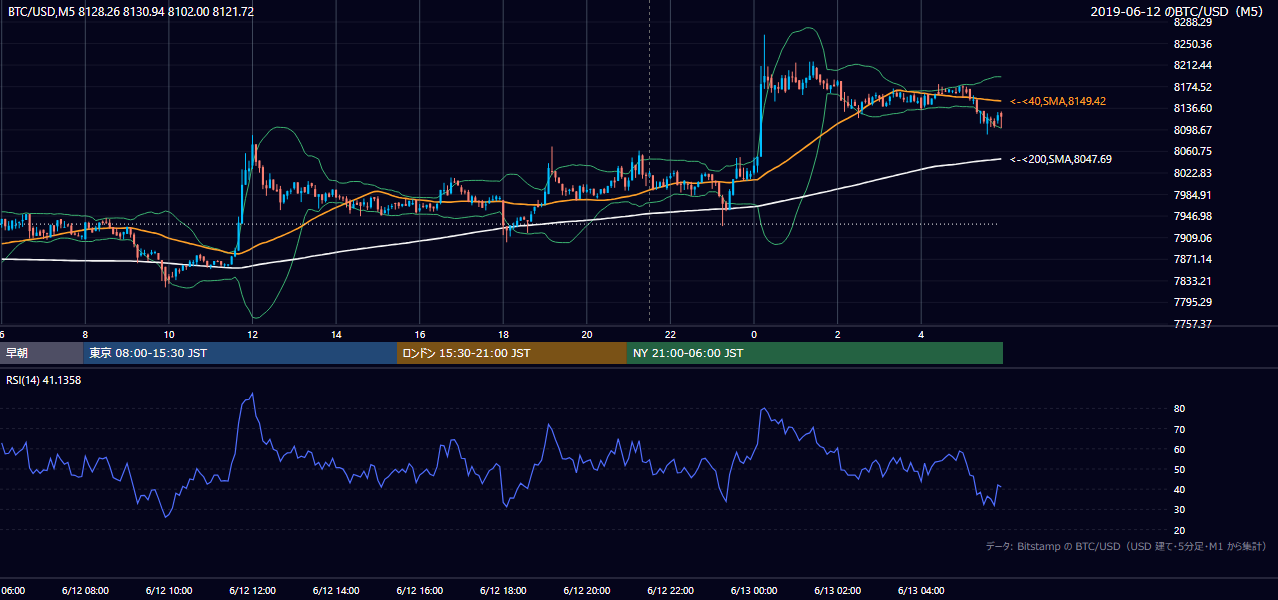1278x600 pixels.
Task: Click price axis value 8288.29
Action: click(x=1193, y=22)
